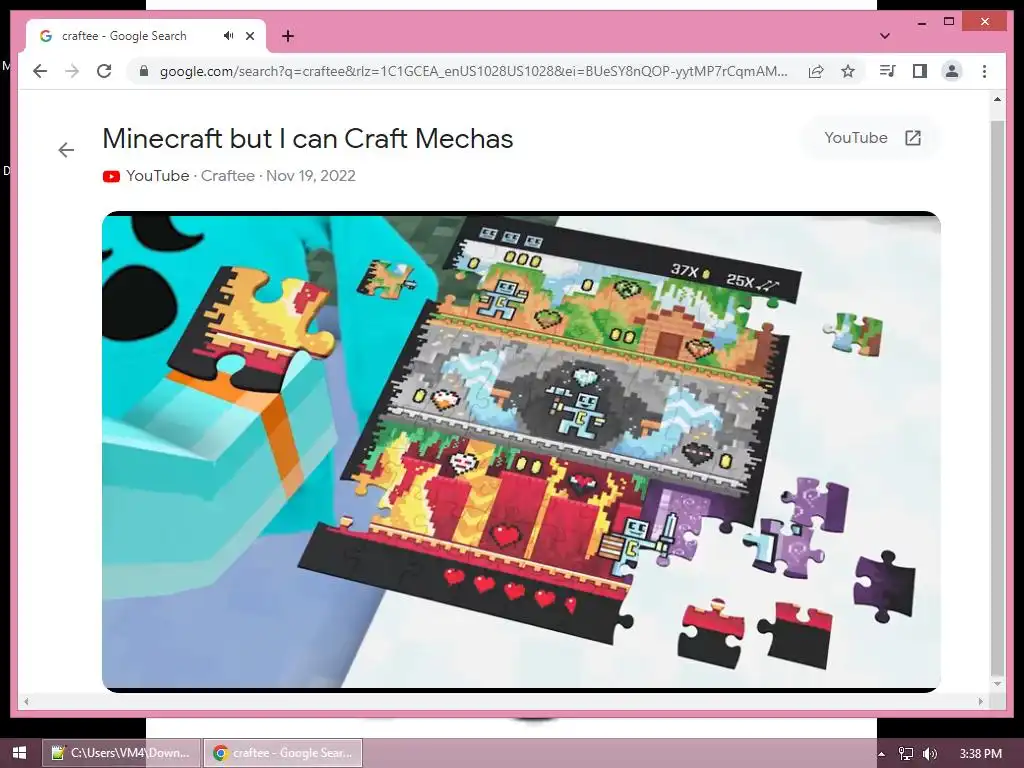1024x768 pixels.
Task: Show hidden system tray icons
Action: [881, 754]
